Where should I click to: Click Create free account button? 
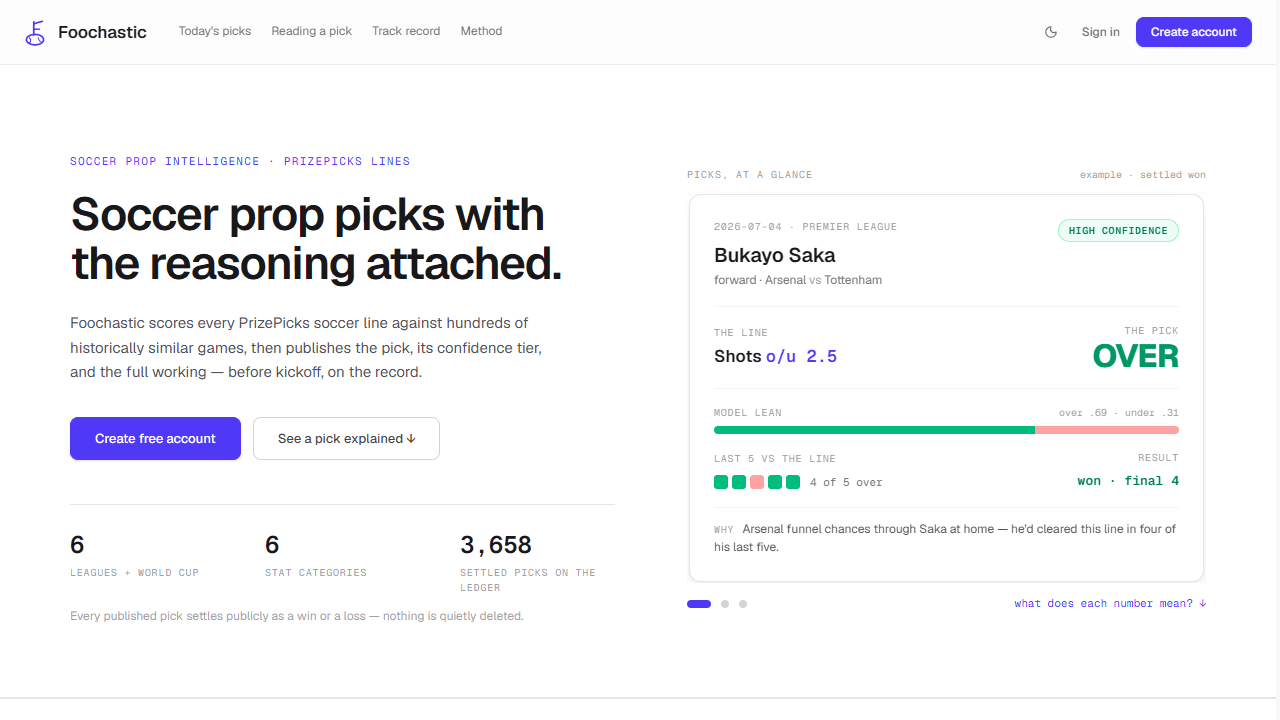[x=155, y=438]
